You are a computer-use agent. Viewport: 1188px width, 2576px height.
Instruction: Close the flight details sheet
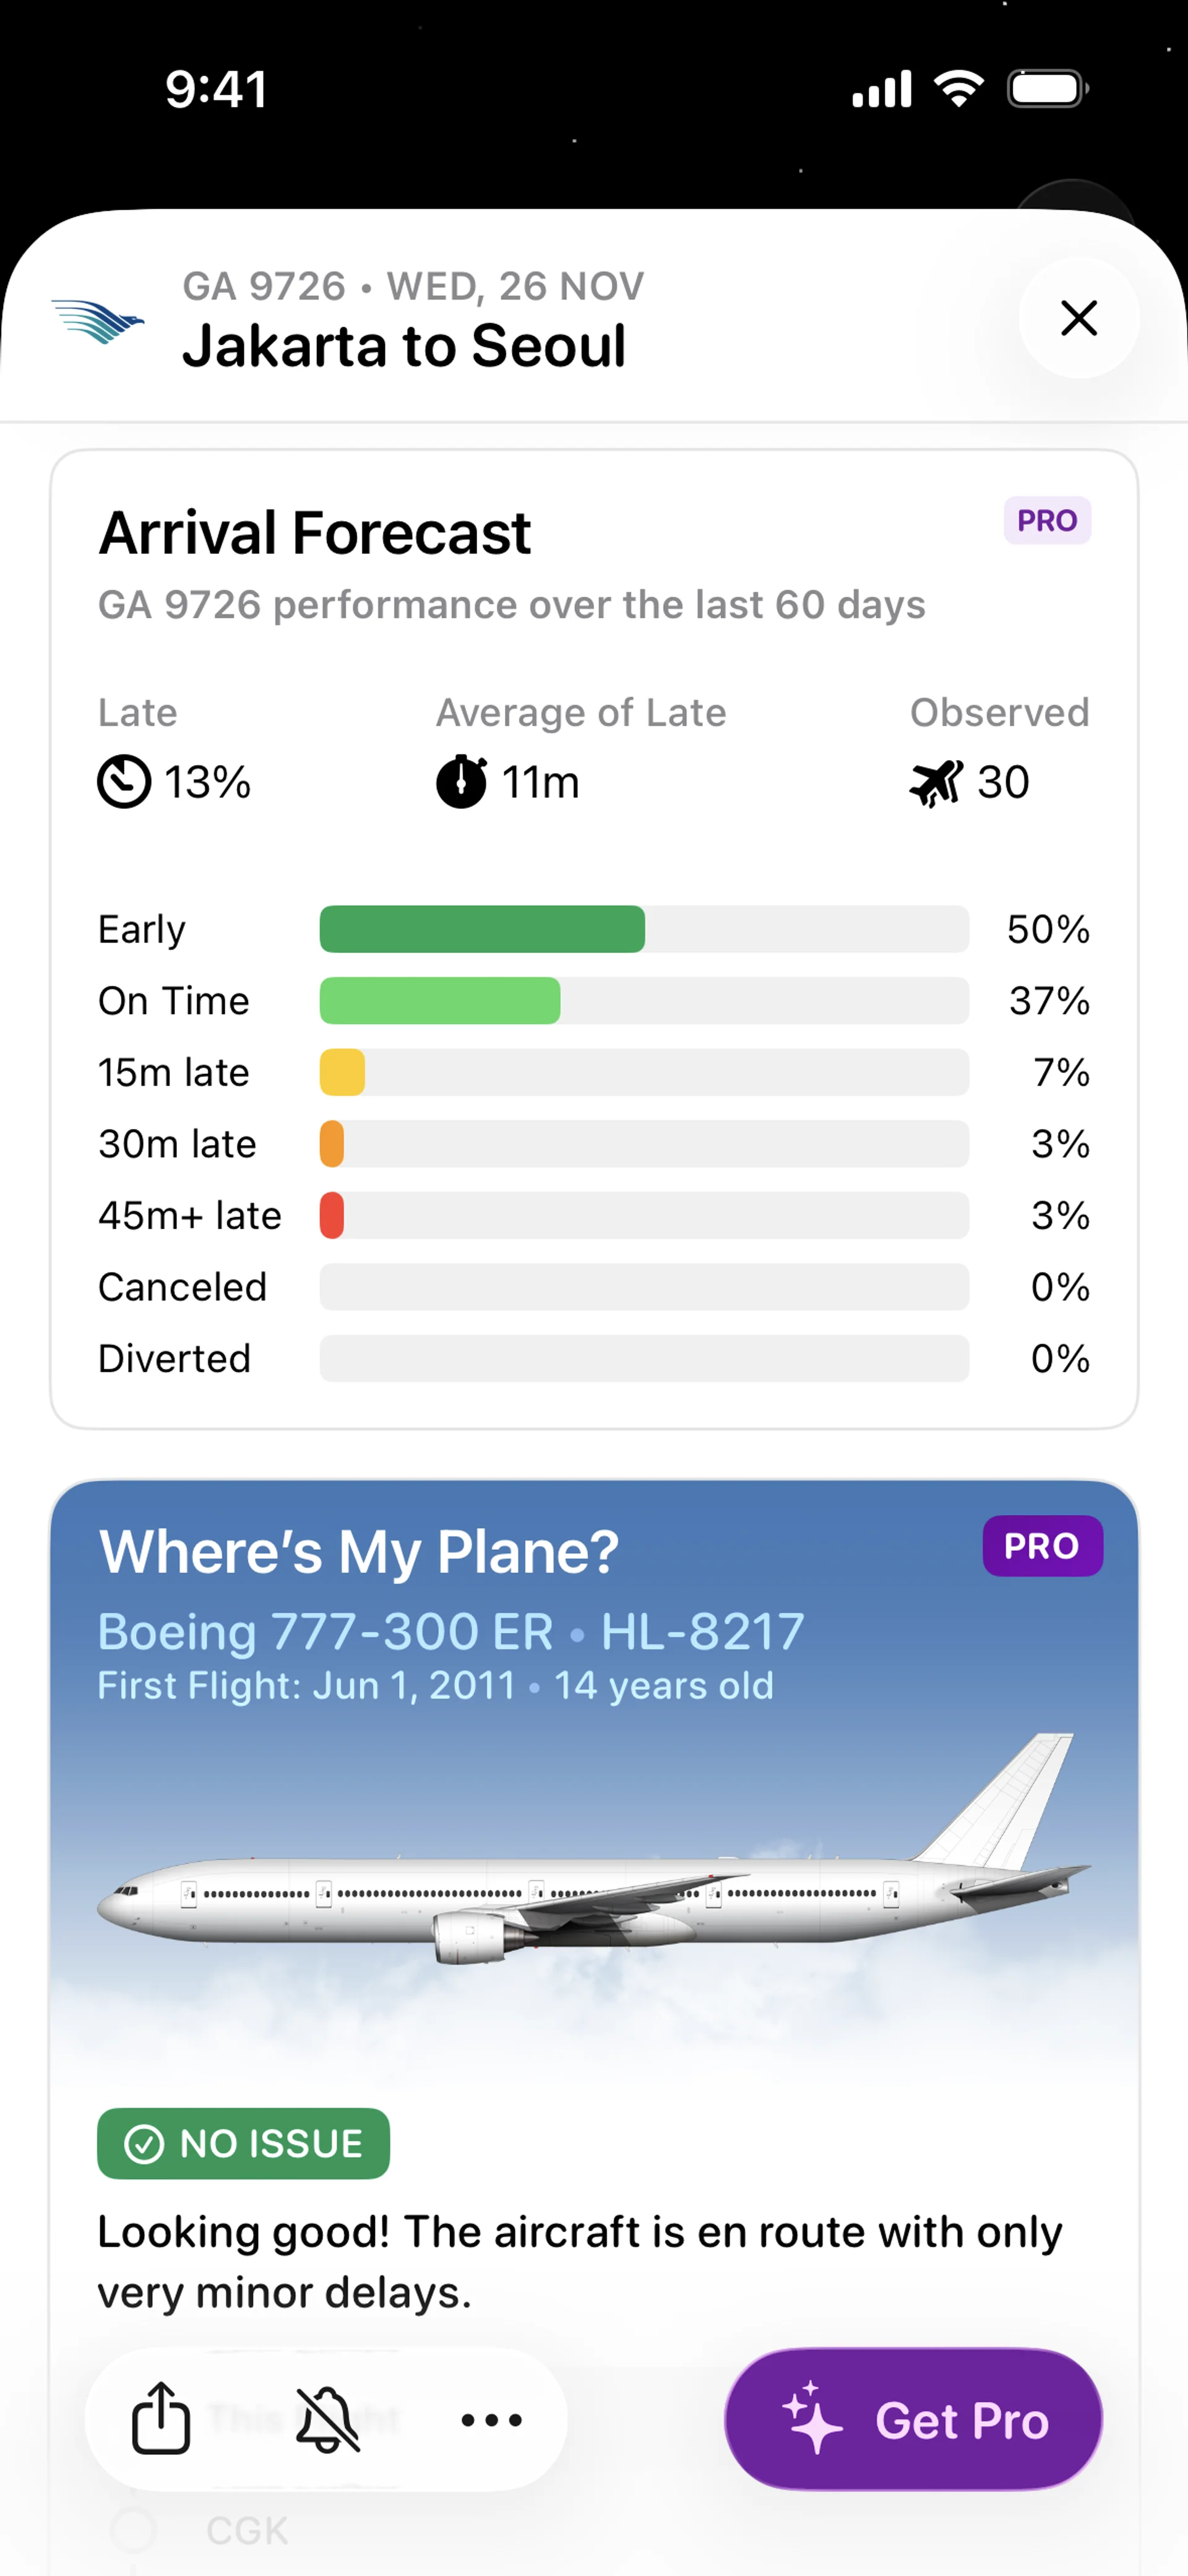click(1078, 318)
